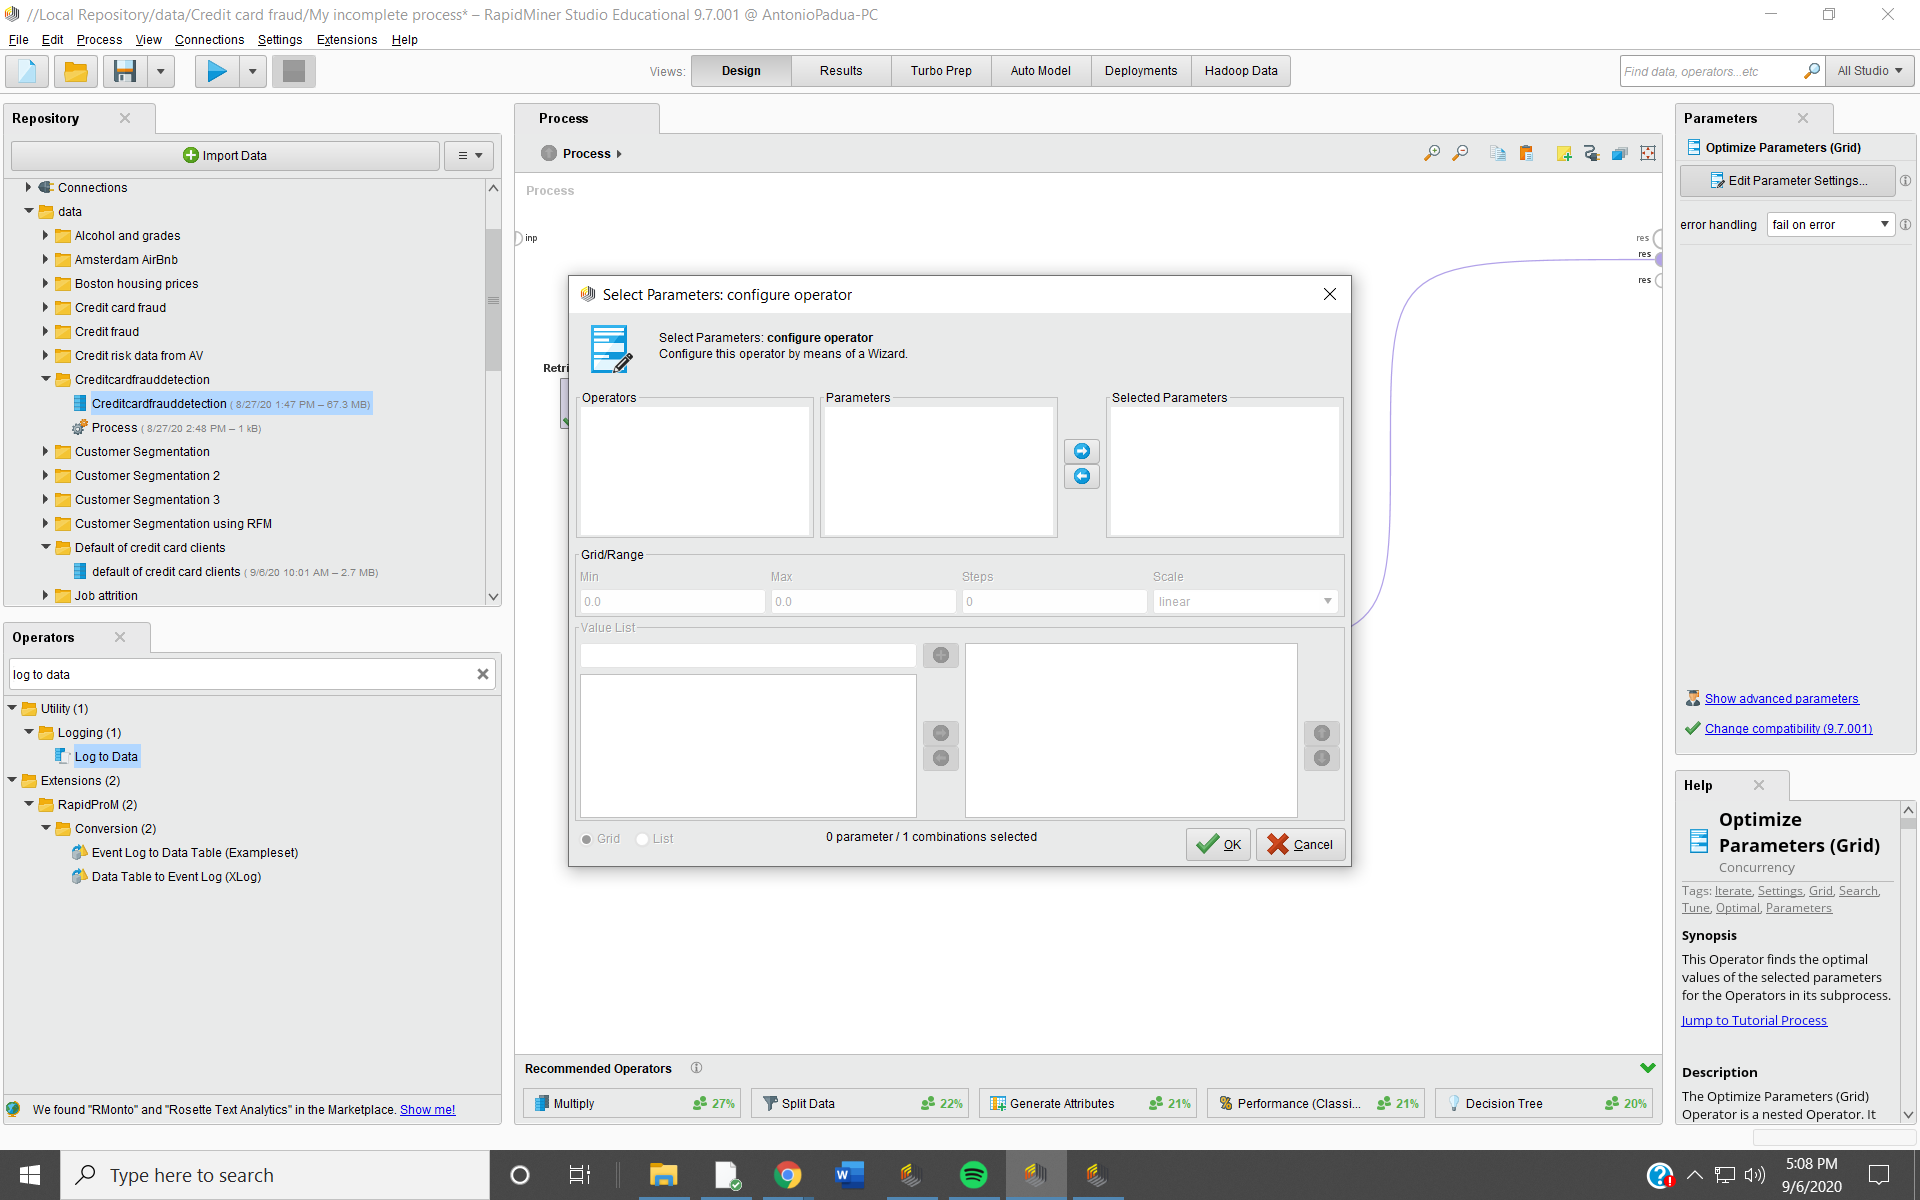Screen dimensions: 1920x1200
Task: Switch to the Results view
Action: [841, 71]
